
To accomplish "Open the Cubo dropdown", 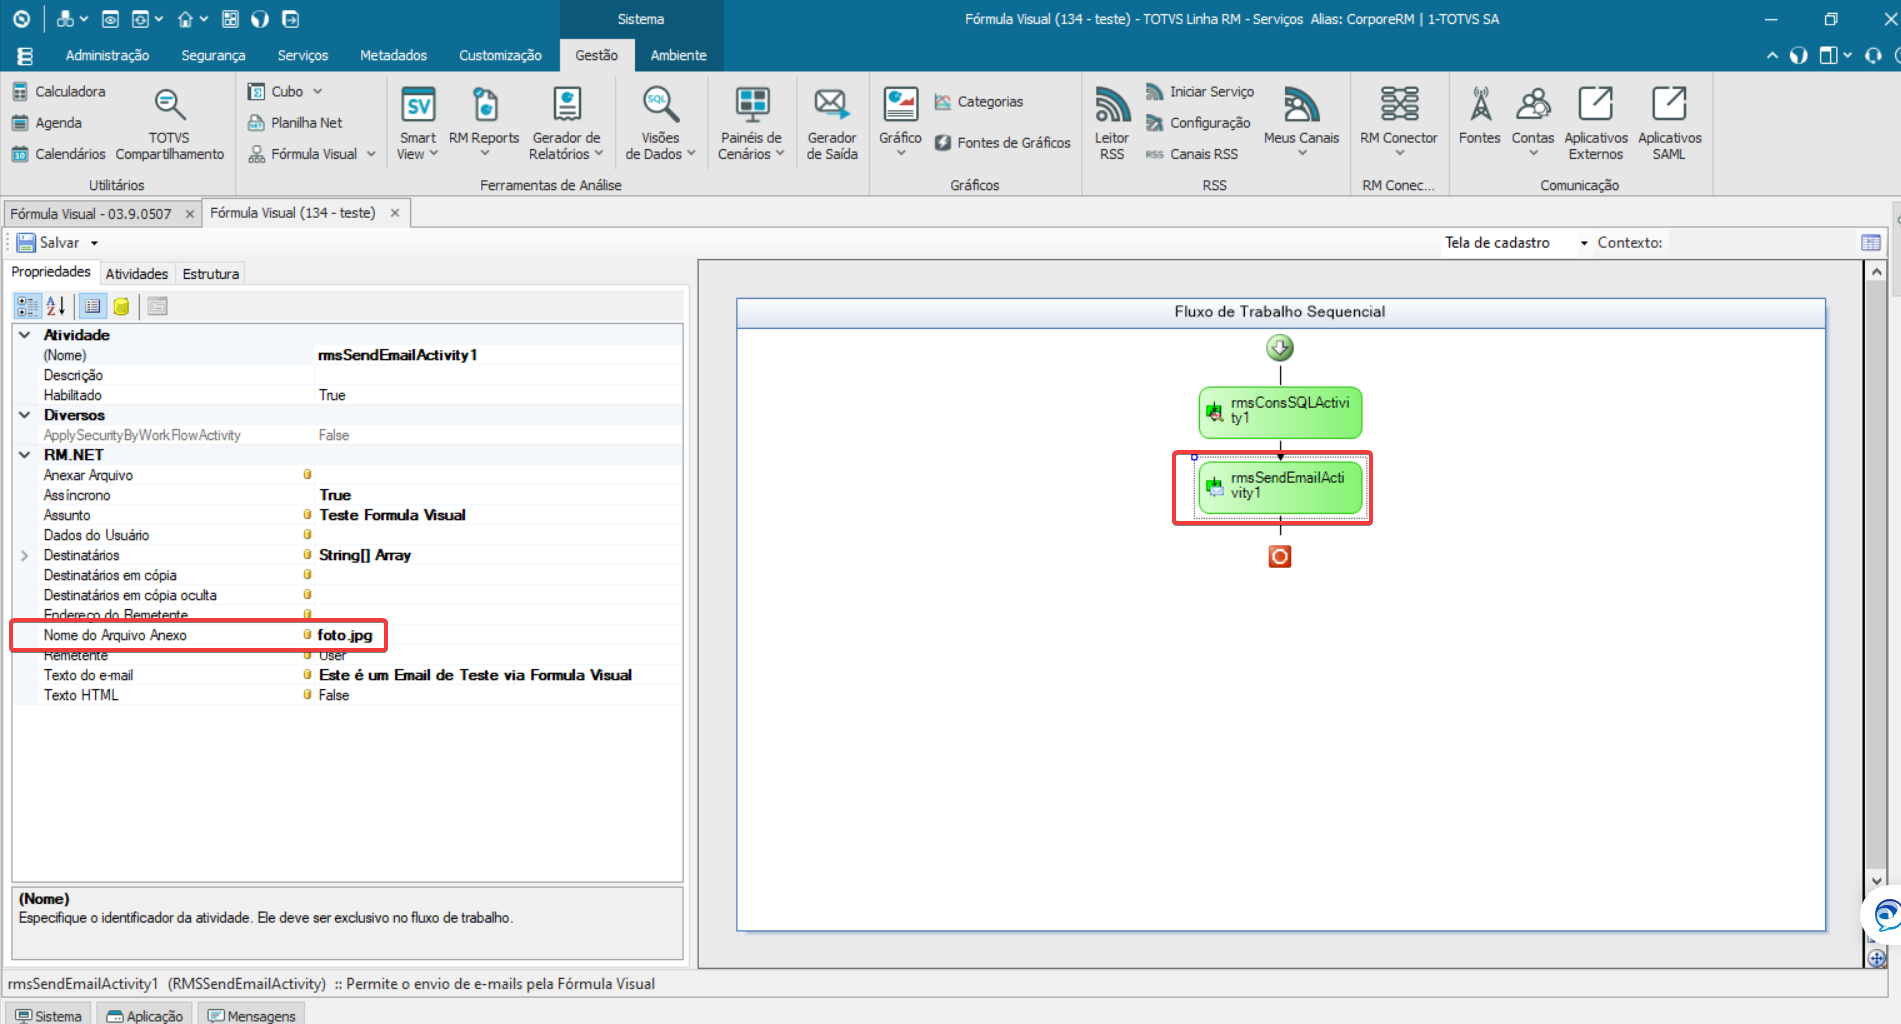I will [x=285, y=91].
